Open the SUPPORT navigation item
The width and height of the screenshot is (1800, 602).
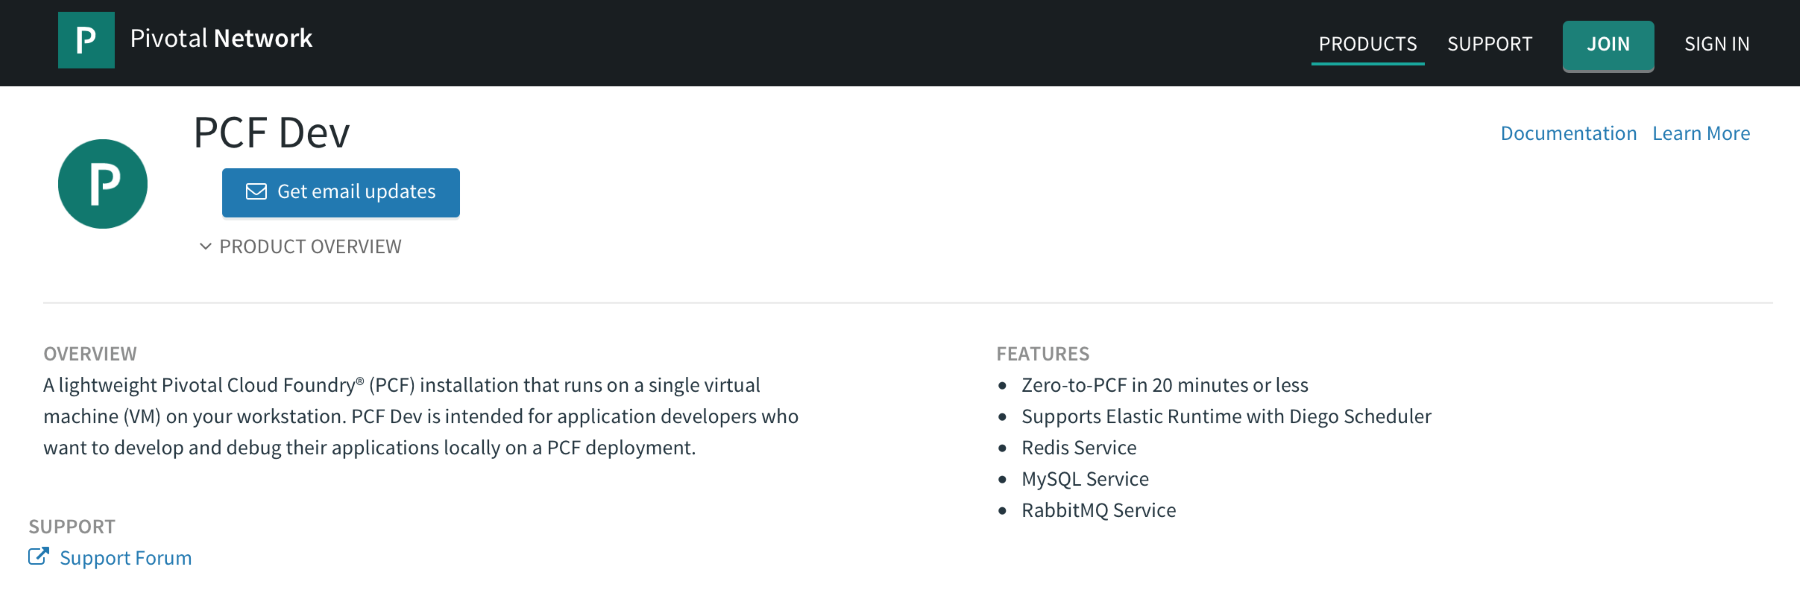(x=1489, y=44)
